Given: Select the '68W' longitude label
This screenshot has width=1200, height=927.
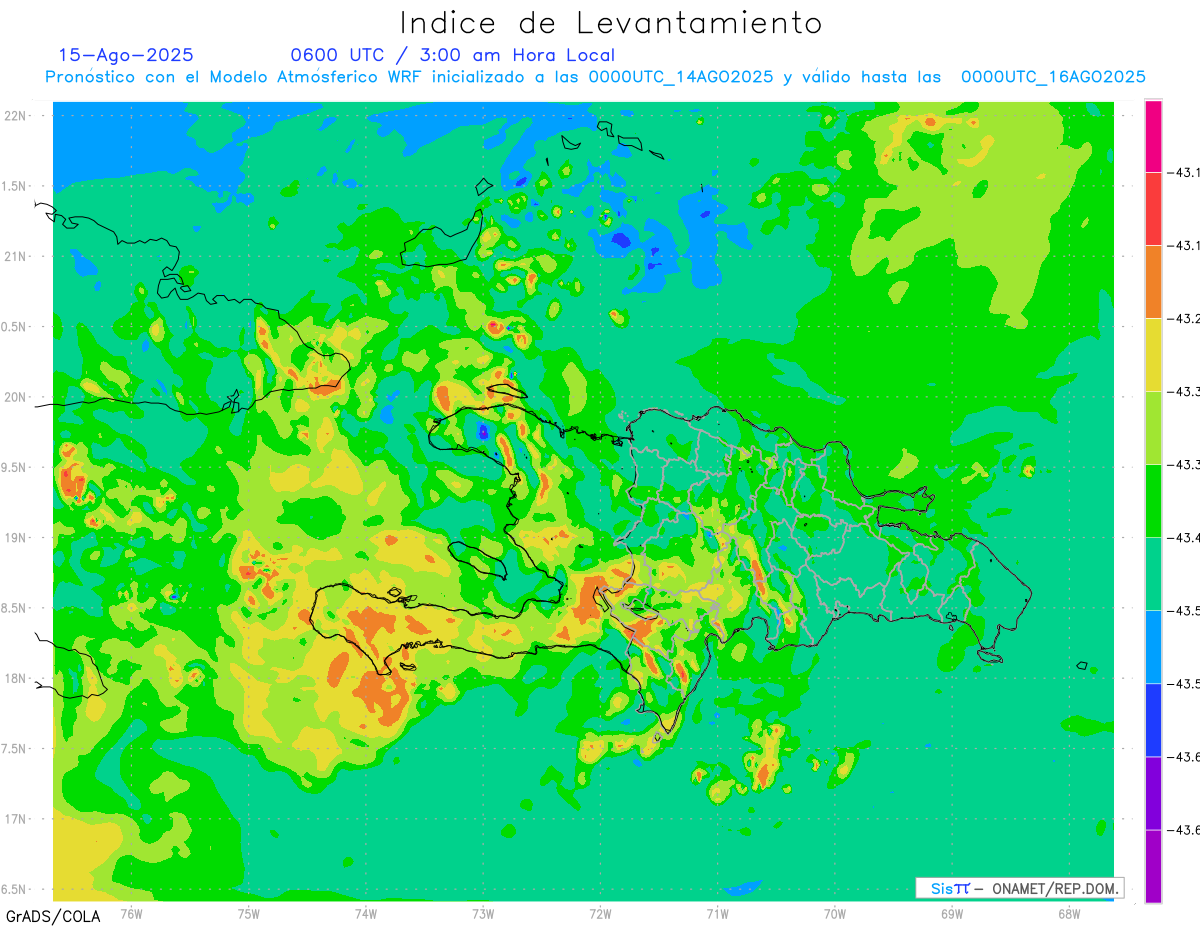Looking at the screenshot, I should 1069,912.
